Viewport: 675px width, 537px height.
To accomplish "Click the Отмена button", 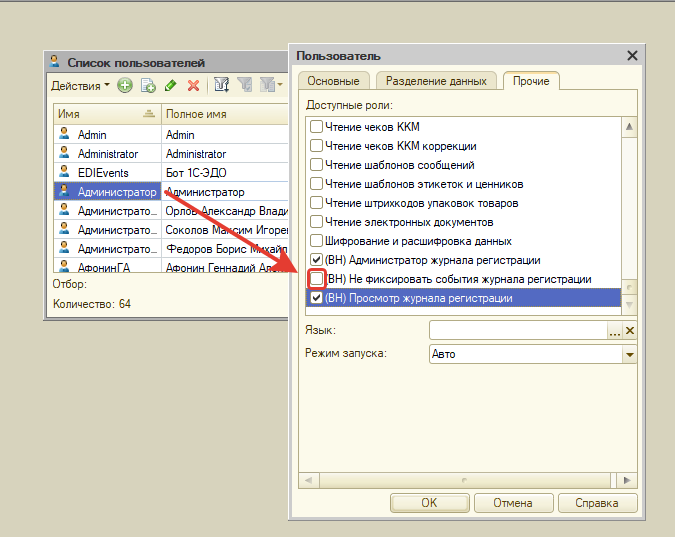I will 513,503.
